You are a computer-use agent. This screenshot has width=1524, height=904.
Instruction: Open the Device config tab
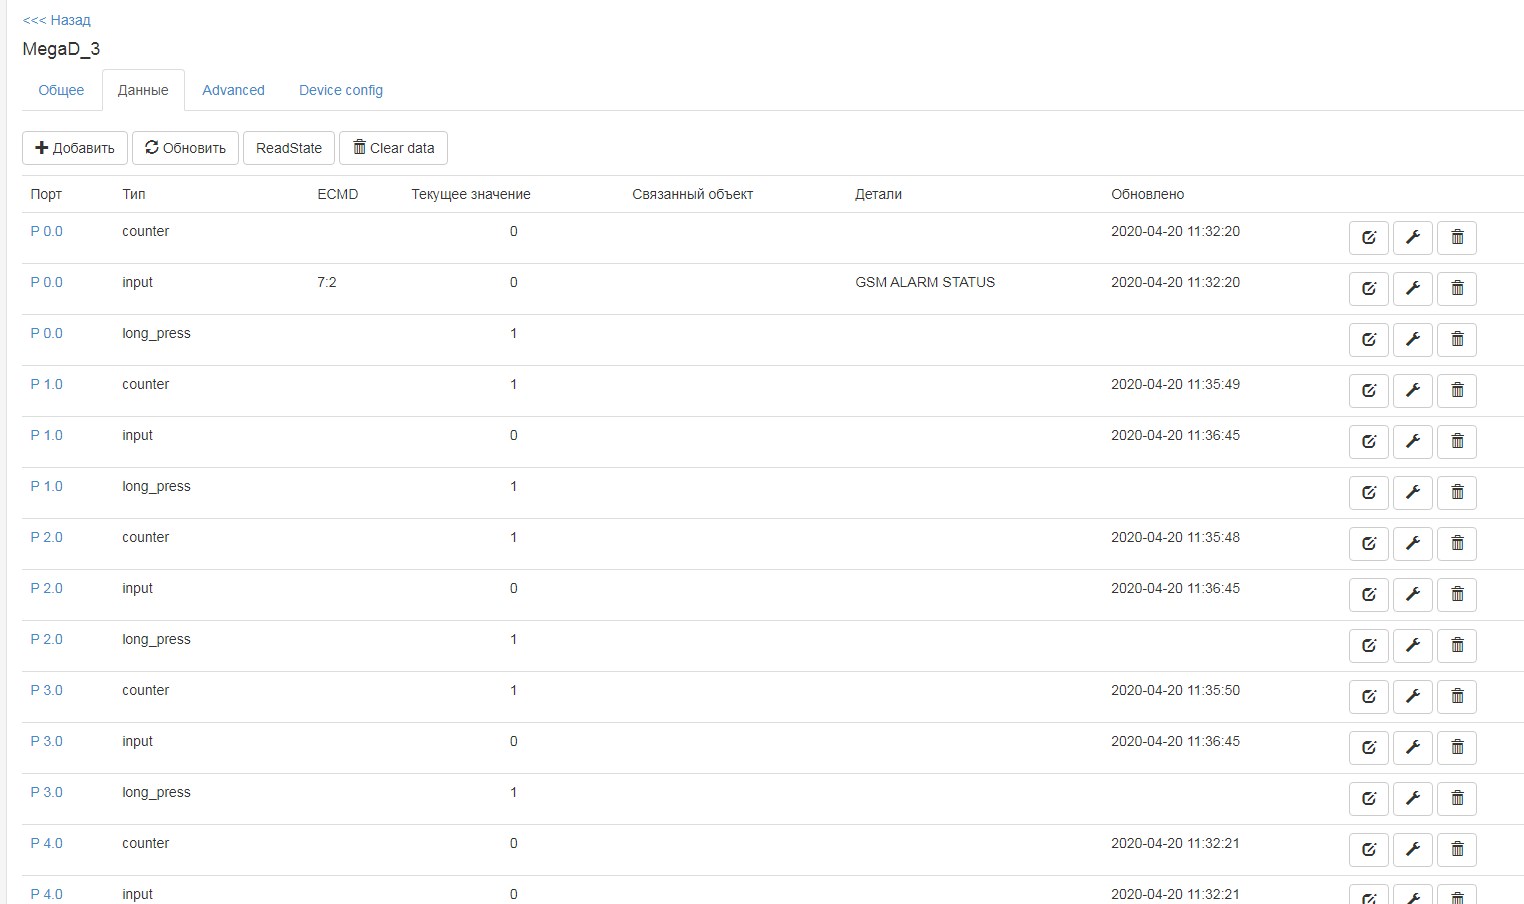point(340,90)
